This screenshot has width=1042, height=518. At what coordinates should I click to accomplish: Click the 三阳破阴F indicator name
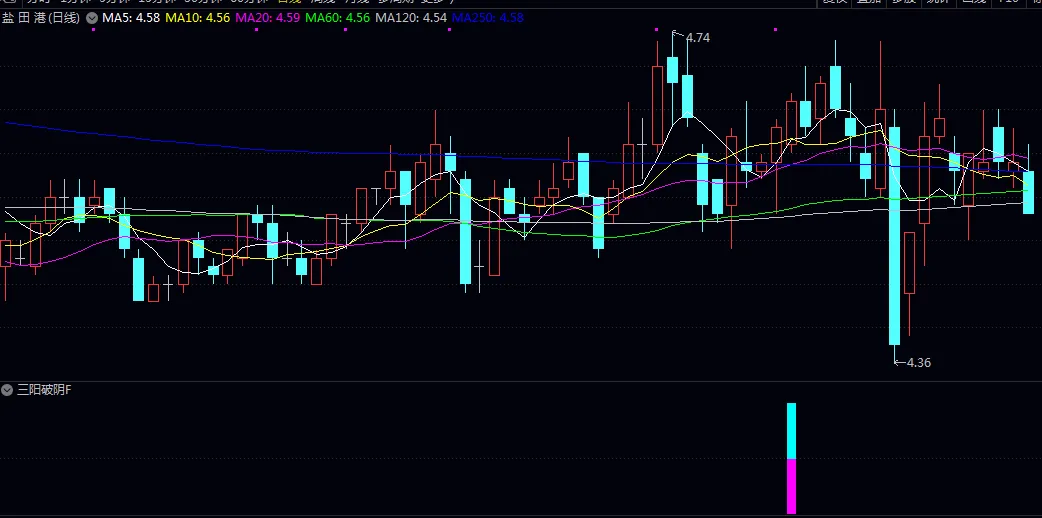click(44, 390)
